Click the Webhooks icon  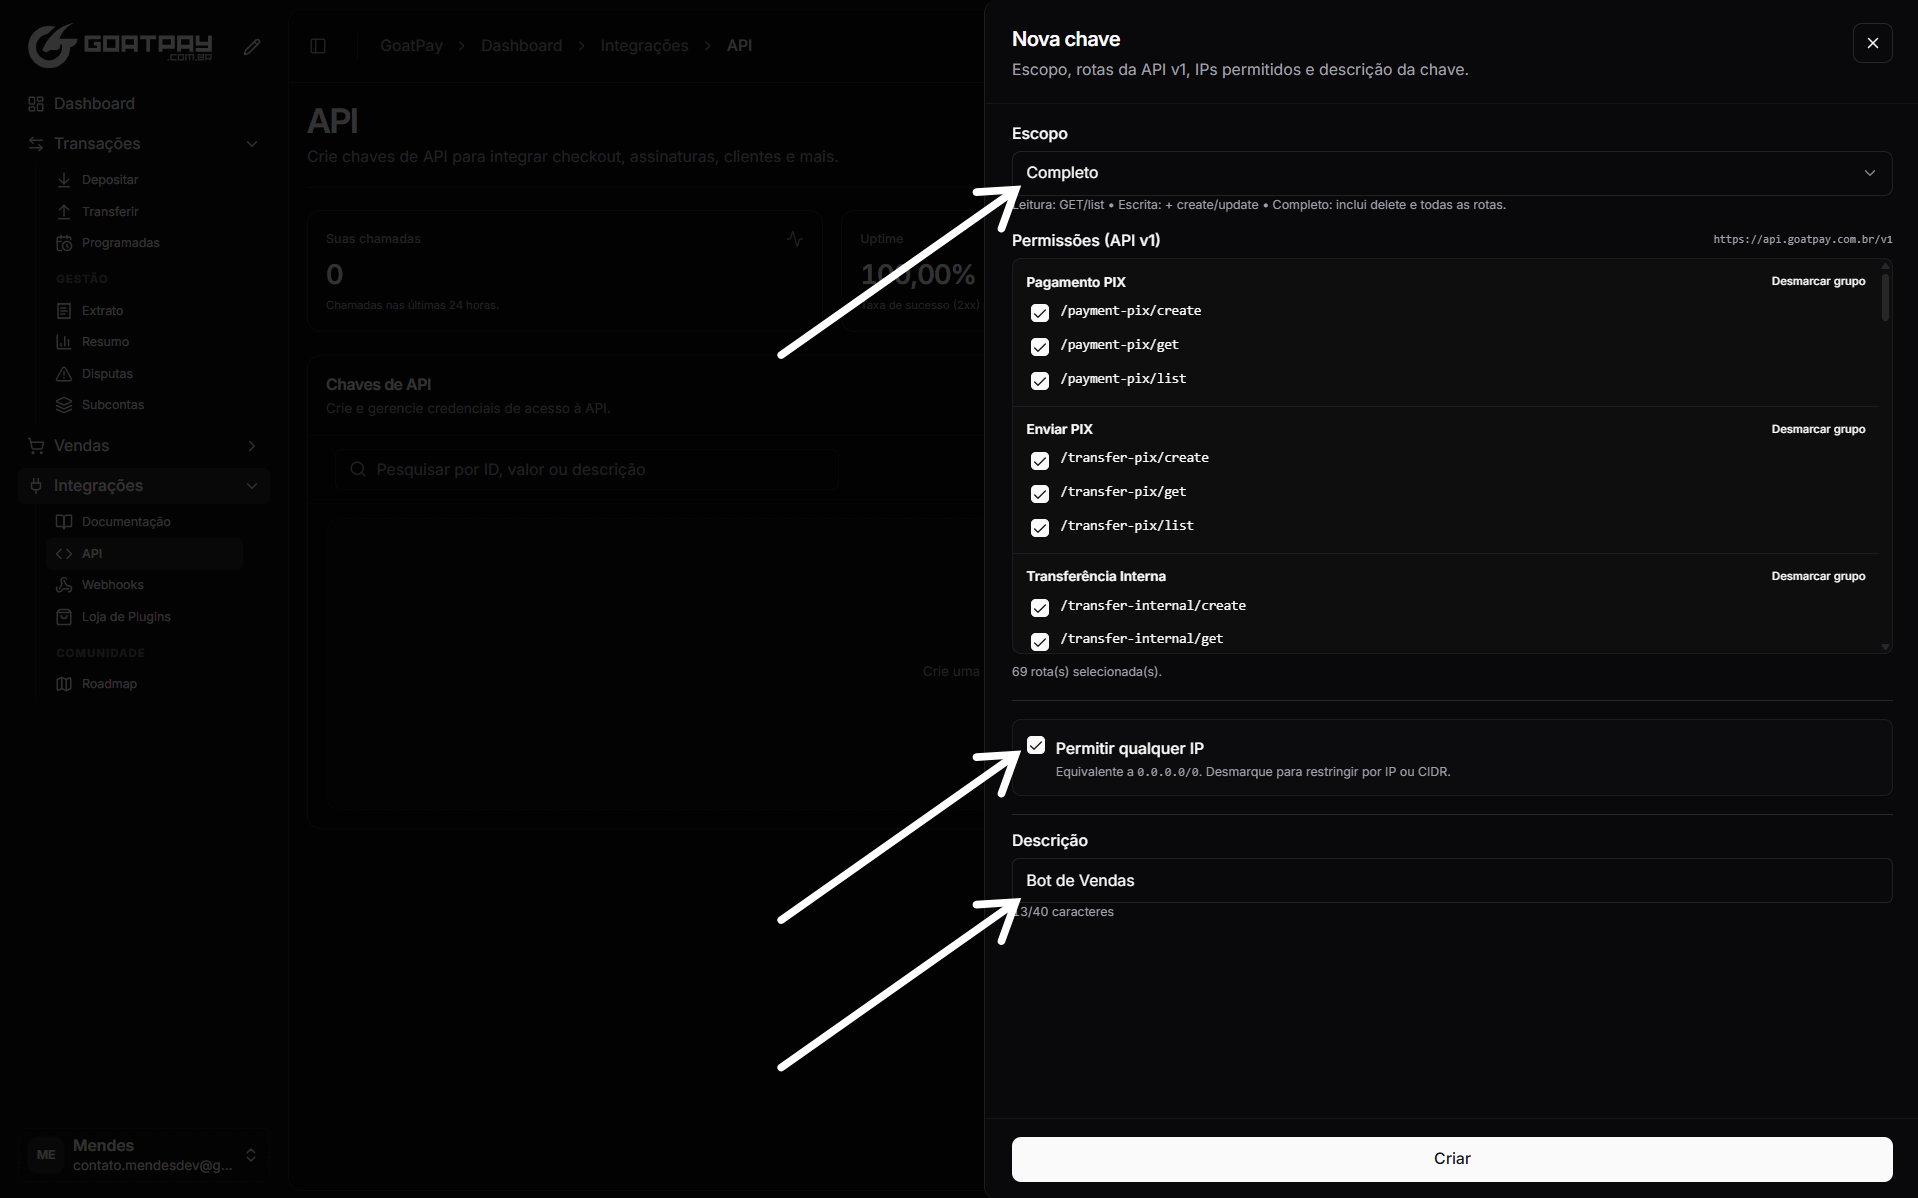pos(64,585)
